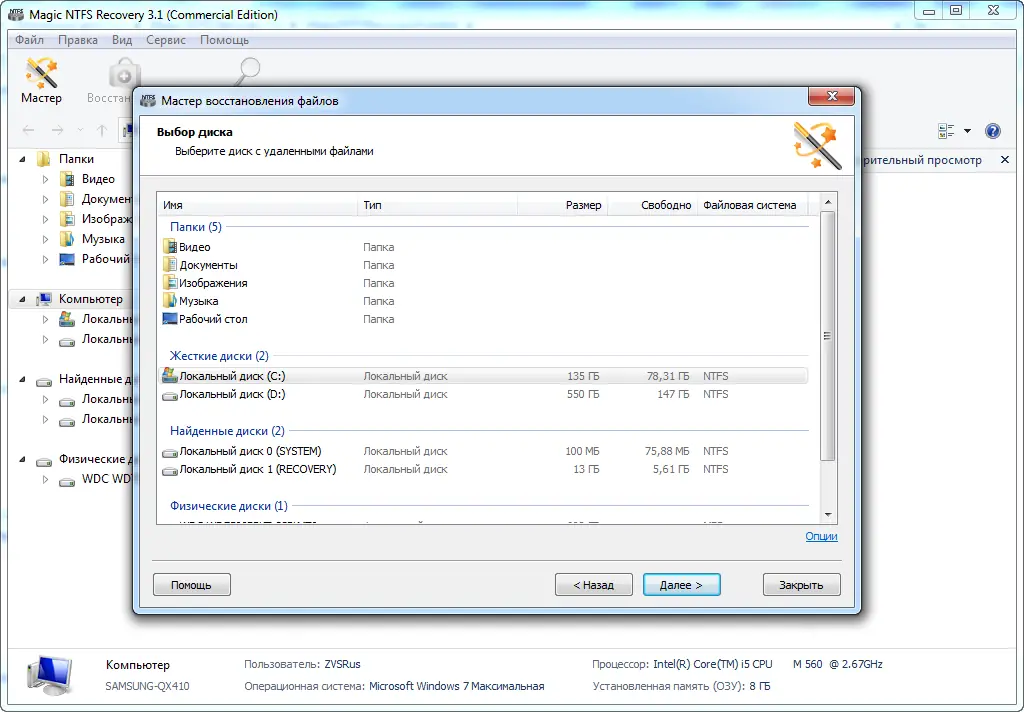1024x712 pixels.
Task: Open the Вид menu
Action: (121, 40)
